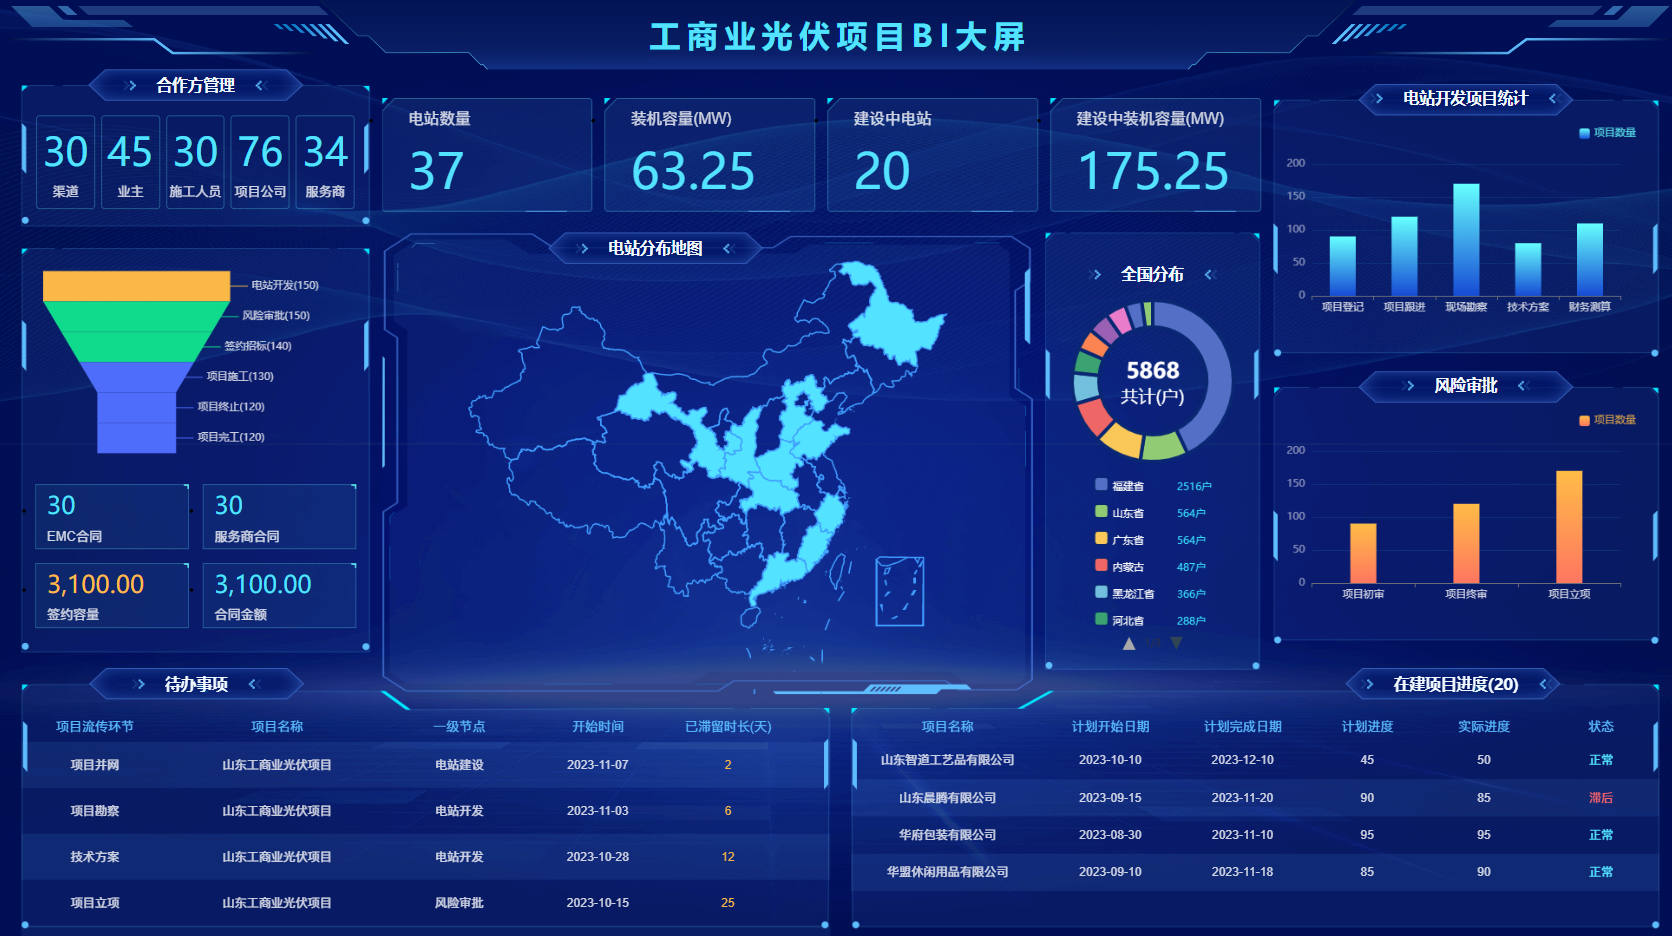Viewport: 1672px width, 936px height.
Task: Click left chevron after 电站分布地图 title
Action: pyautogui.click(x=727, y=249)
